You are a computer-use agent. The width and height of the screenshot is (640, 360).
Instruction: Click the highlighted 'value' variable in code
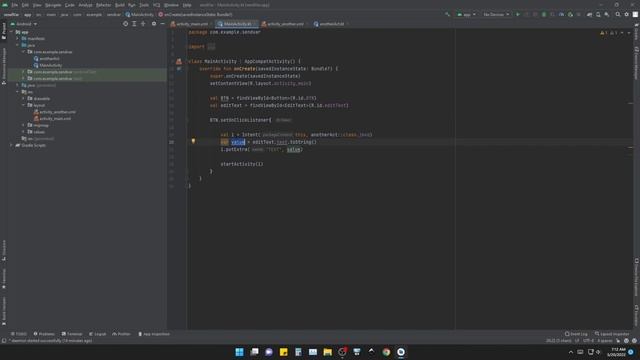click(x=238, y=142)
